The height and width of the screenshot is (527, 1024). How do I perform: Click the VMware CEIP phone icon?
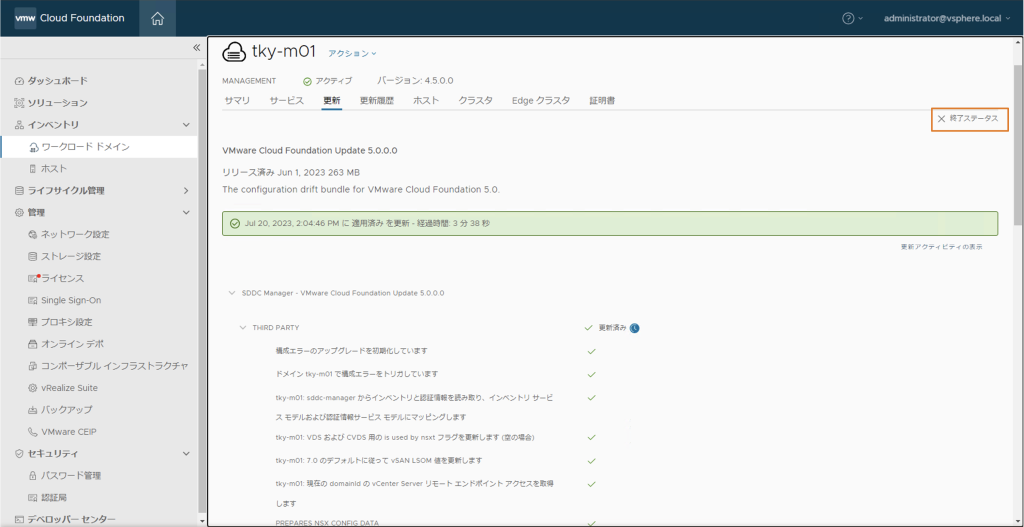[x=33, y=432]
